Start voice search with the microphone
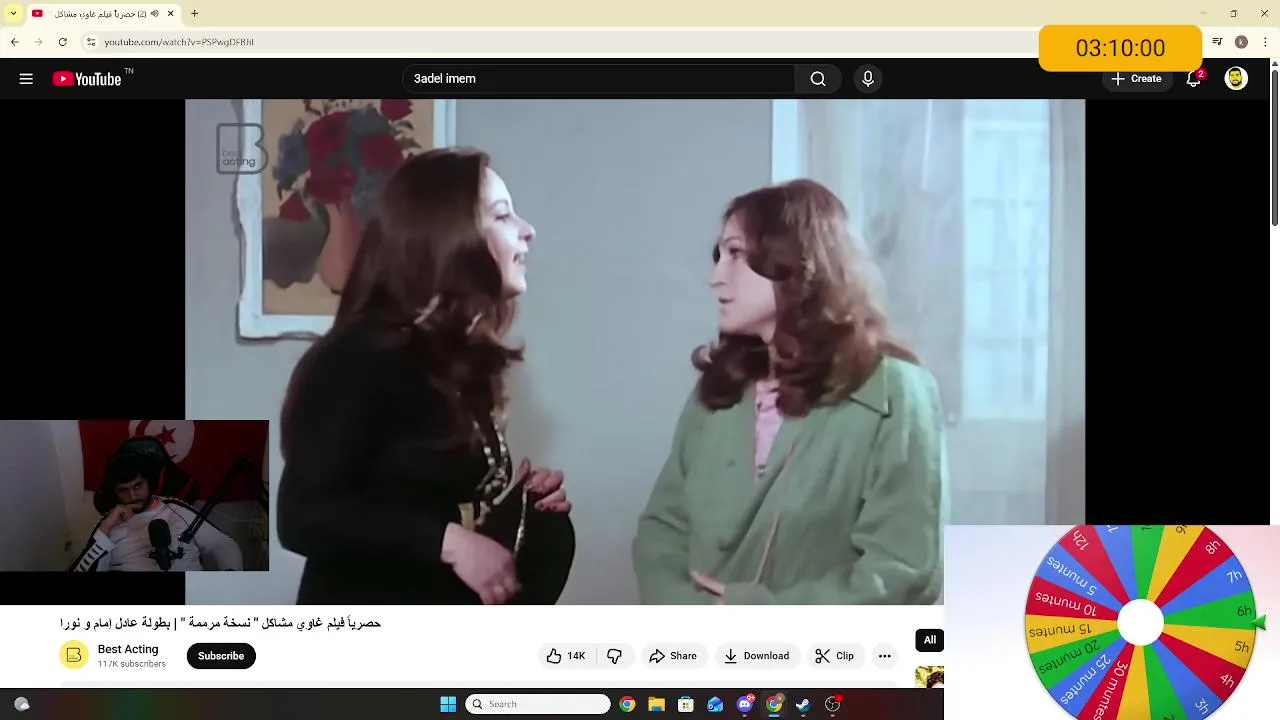1280x720 pixels. coord(868,79)
